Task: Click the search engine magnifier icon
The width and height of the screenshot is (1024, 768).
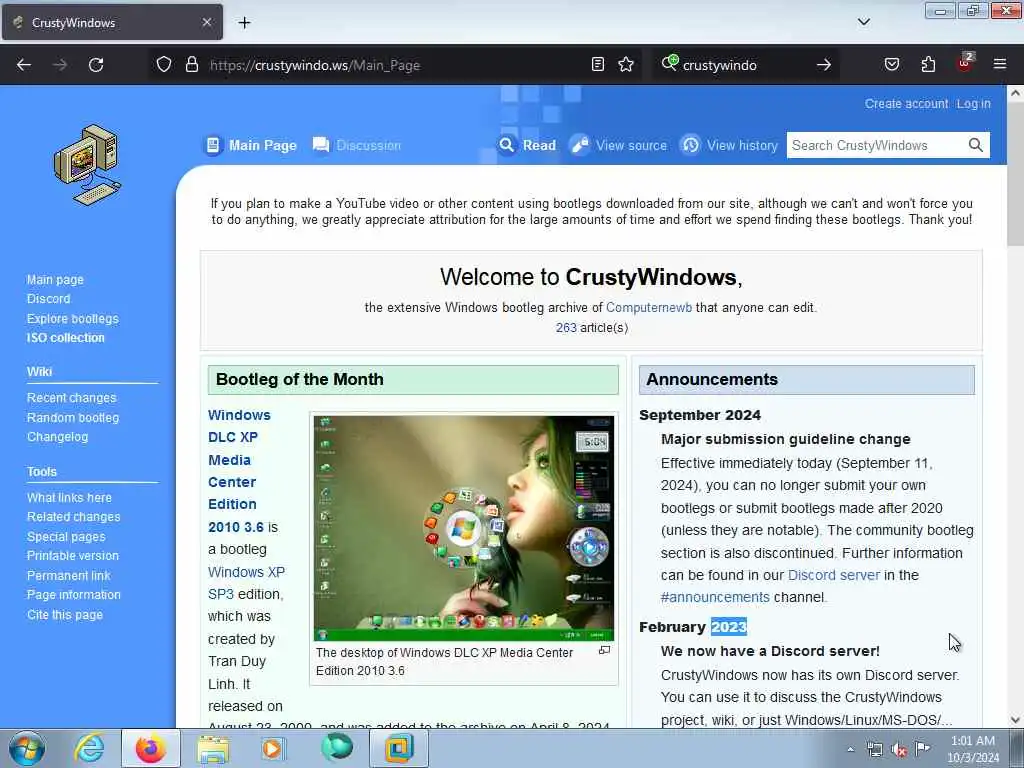Action: [x=669, y=63]
